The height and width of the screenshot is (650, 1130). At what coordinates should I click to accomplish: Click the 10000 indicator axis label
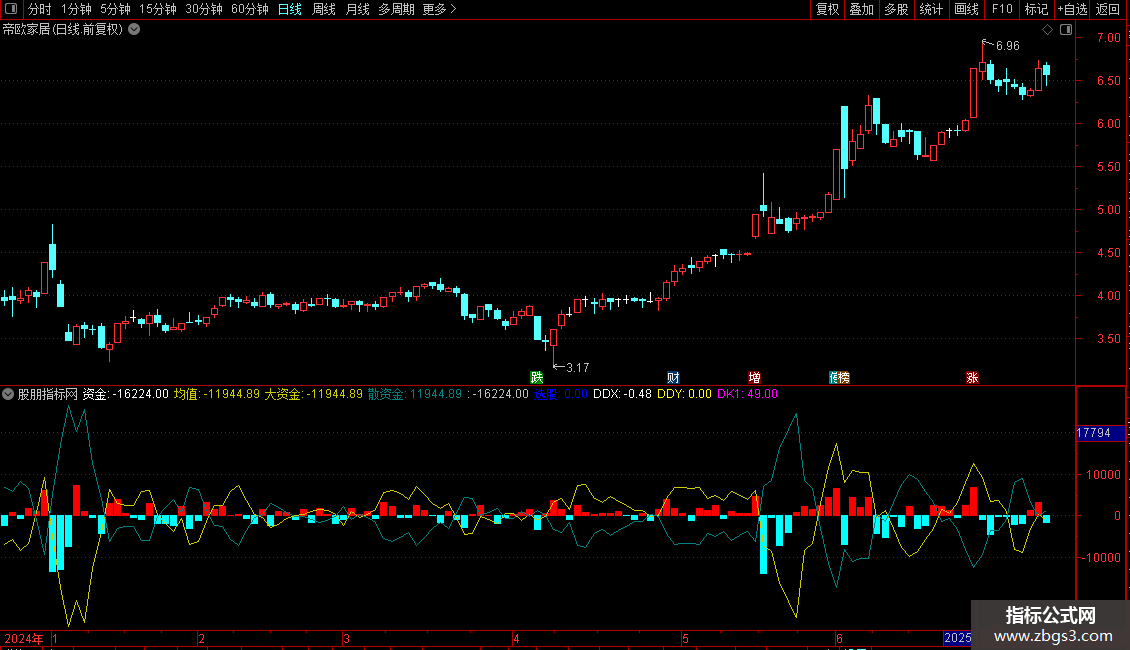[1103, 475]
